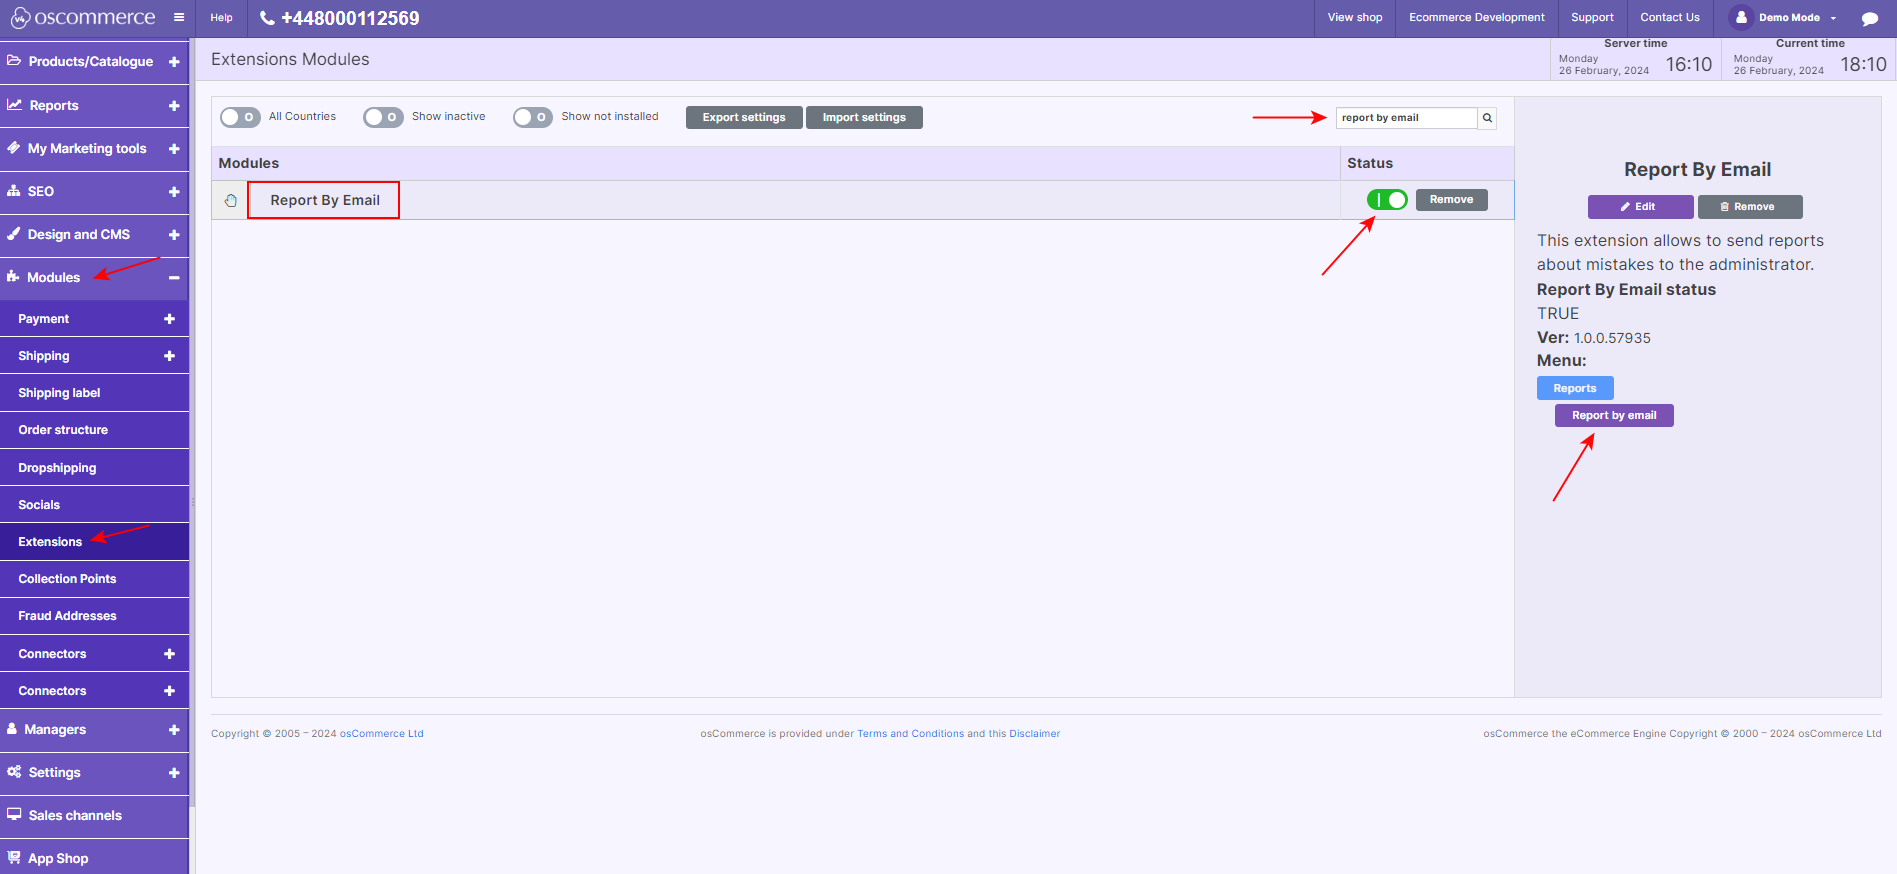Viewport: 1897px width, 874px height.
Task: Click the Reports chart icon
Action: [x=15, y=104]
